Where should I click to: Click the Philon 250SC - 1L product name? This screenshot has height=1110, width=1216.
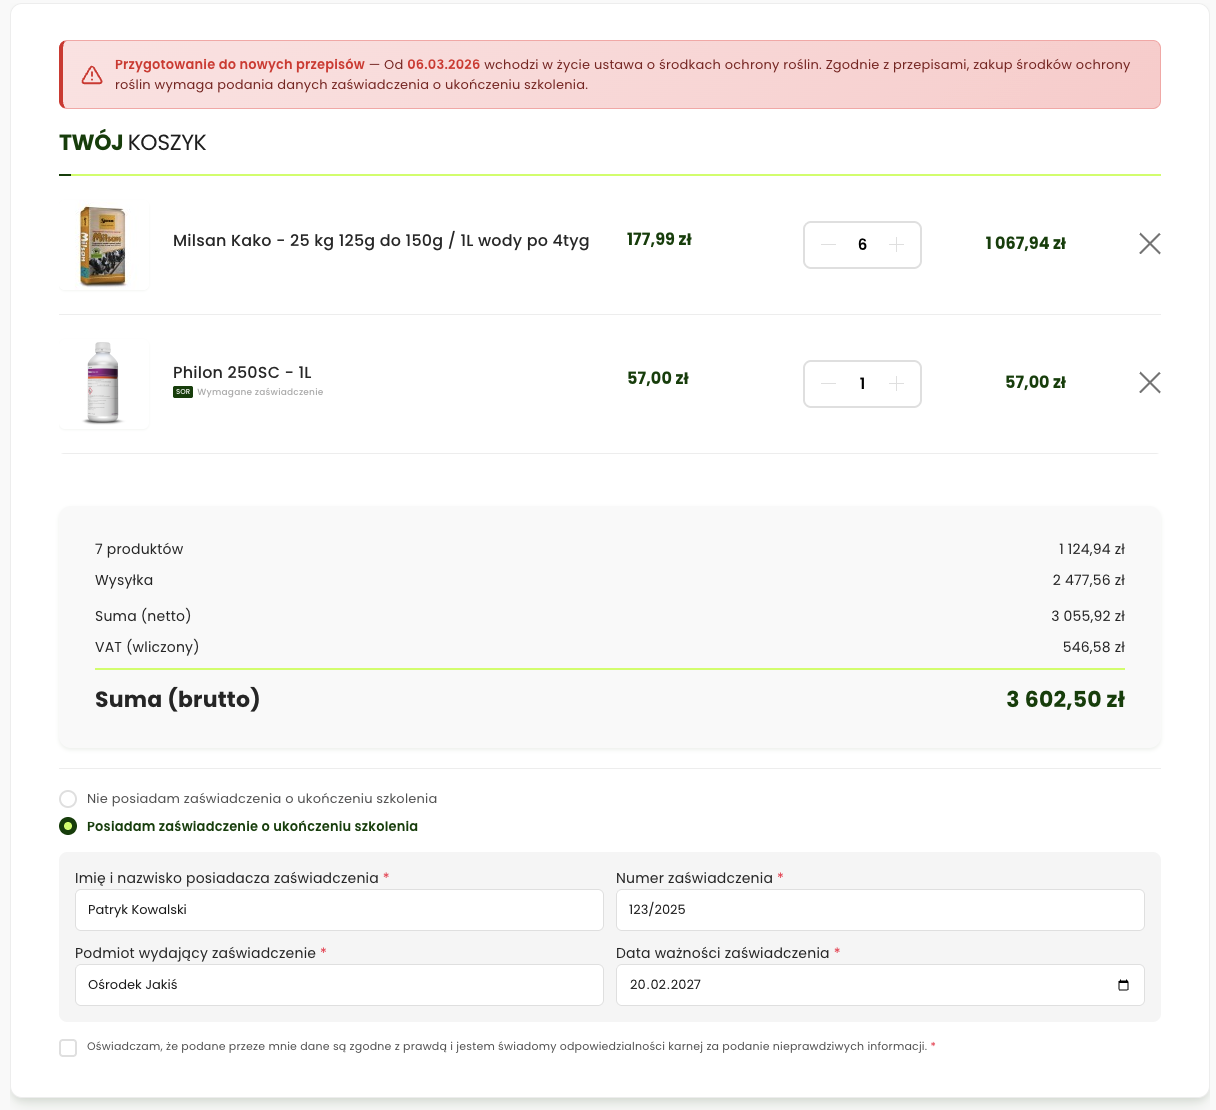(x=242, y=373)
